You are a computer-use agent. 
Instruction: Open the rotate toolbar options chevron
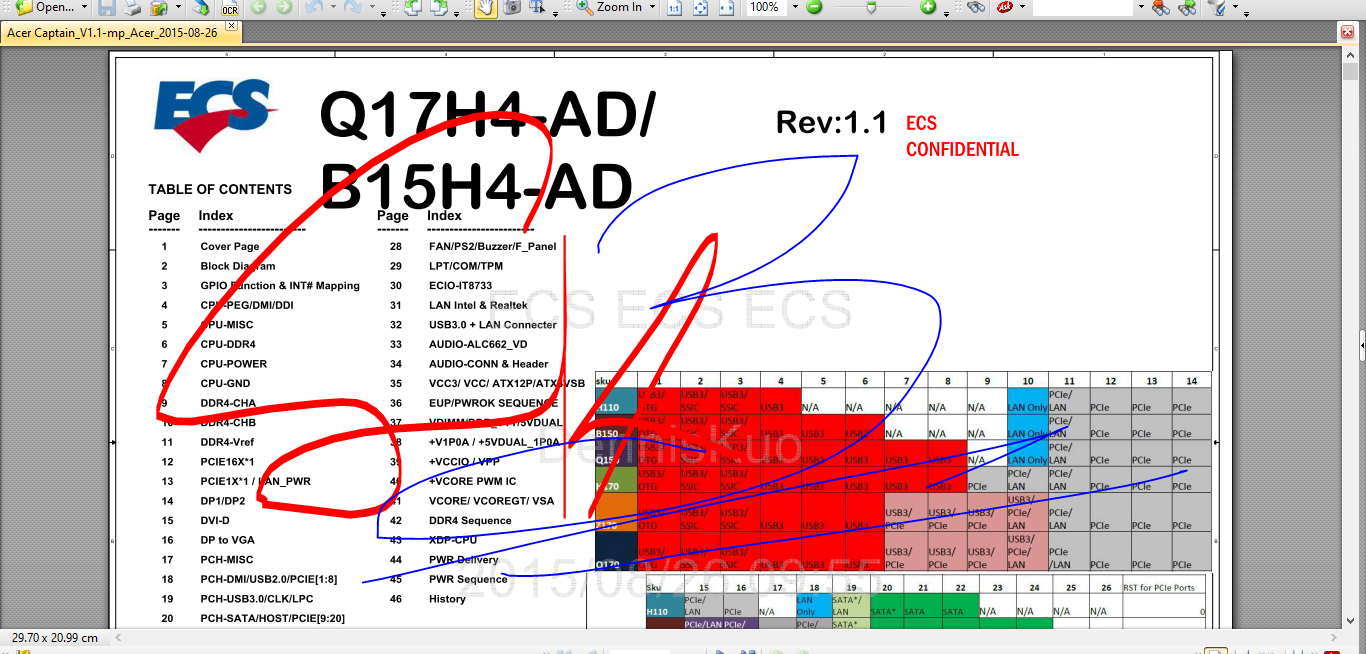tap(456, 14)
